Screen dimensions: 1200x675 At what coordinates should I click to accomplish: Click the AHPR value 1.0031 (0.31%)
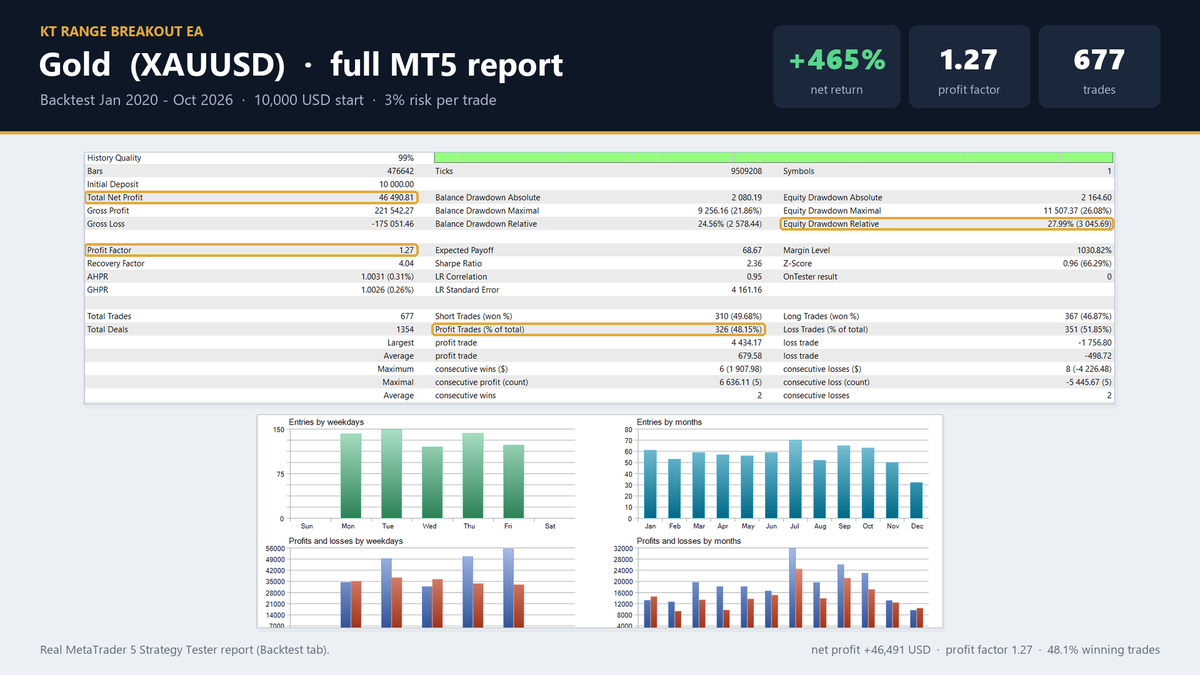387,276
